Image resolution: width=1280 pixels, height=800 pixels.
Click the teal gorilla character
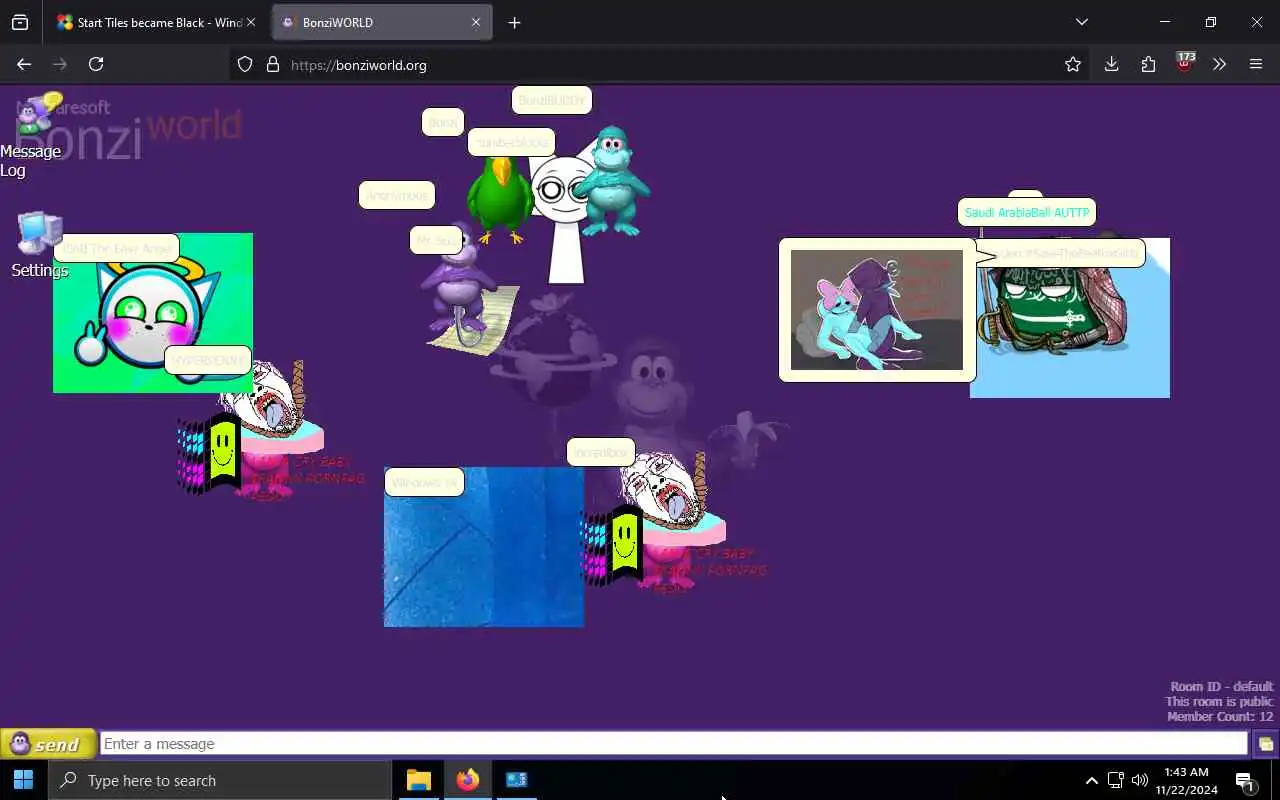point(610,181)
